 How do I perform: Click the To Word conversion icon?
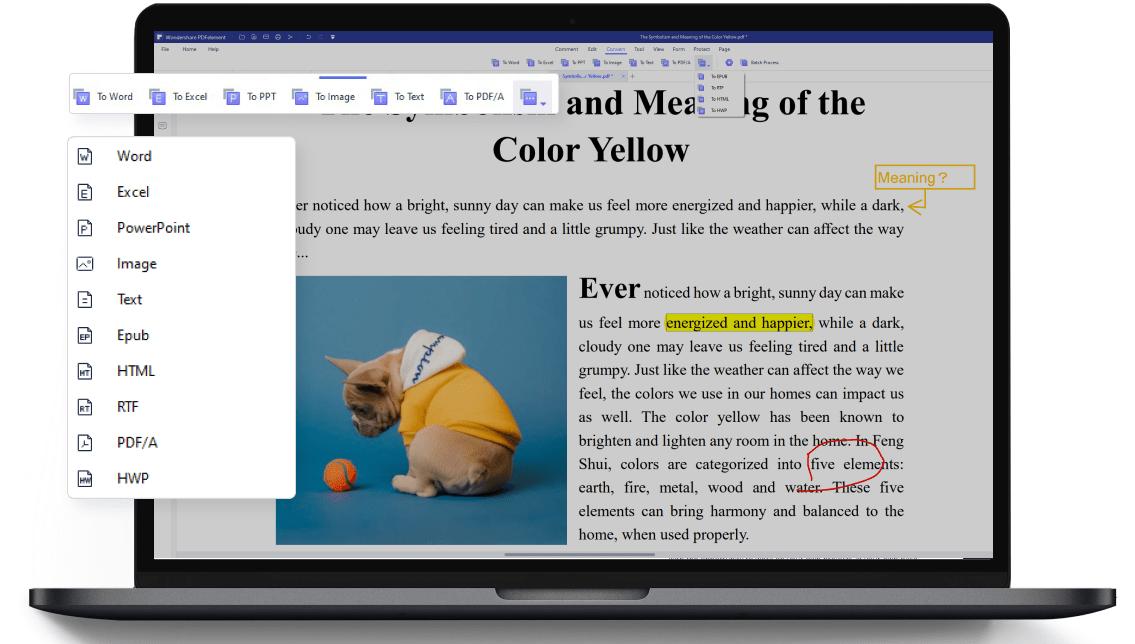coord(82,97)
